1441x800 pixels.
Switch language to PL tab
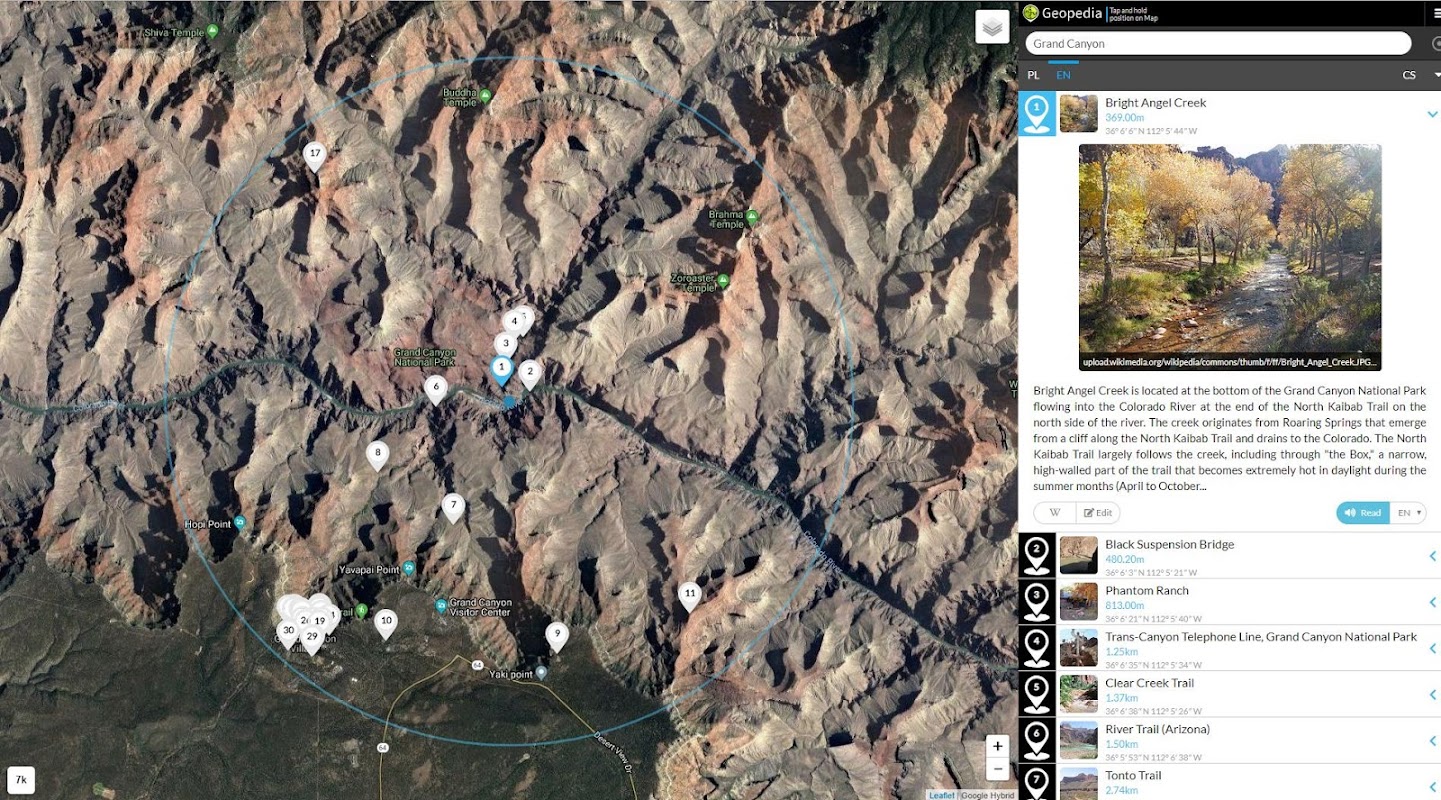point(1033,75)
